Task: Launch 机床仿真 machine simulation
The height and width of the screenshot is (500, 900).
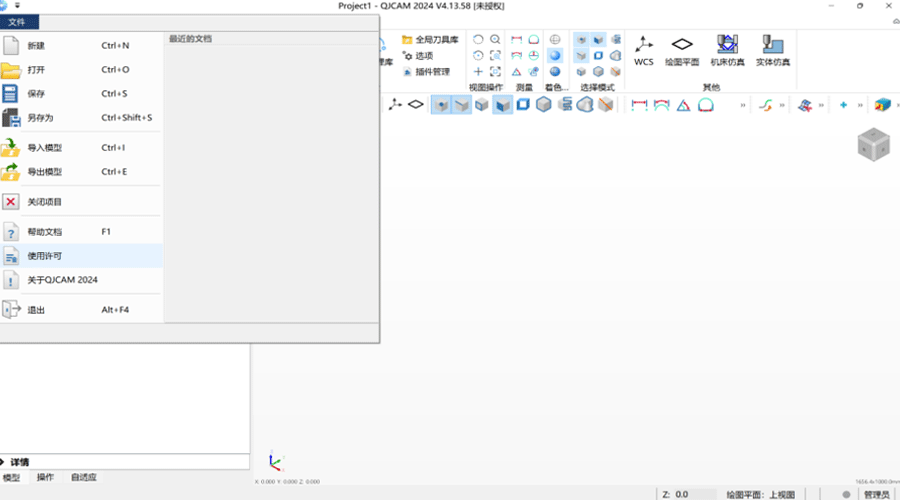Action: (725, 48)
